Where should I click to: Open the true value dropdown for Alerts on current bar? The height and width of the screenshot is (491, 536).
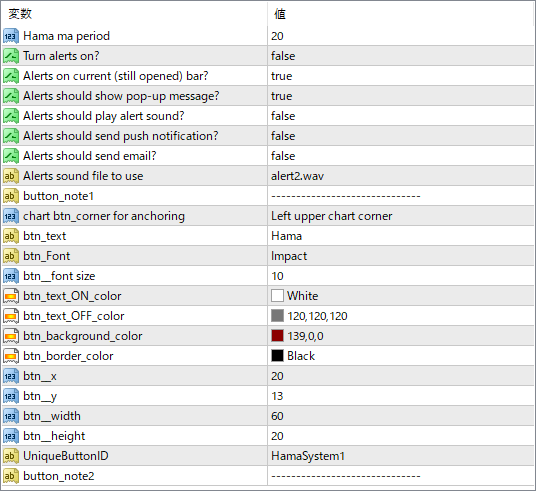(401, 76)
